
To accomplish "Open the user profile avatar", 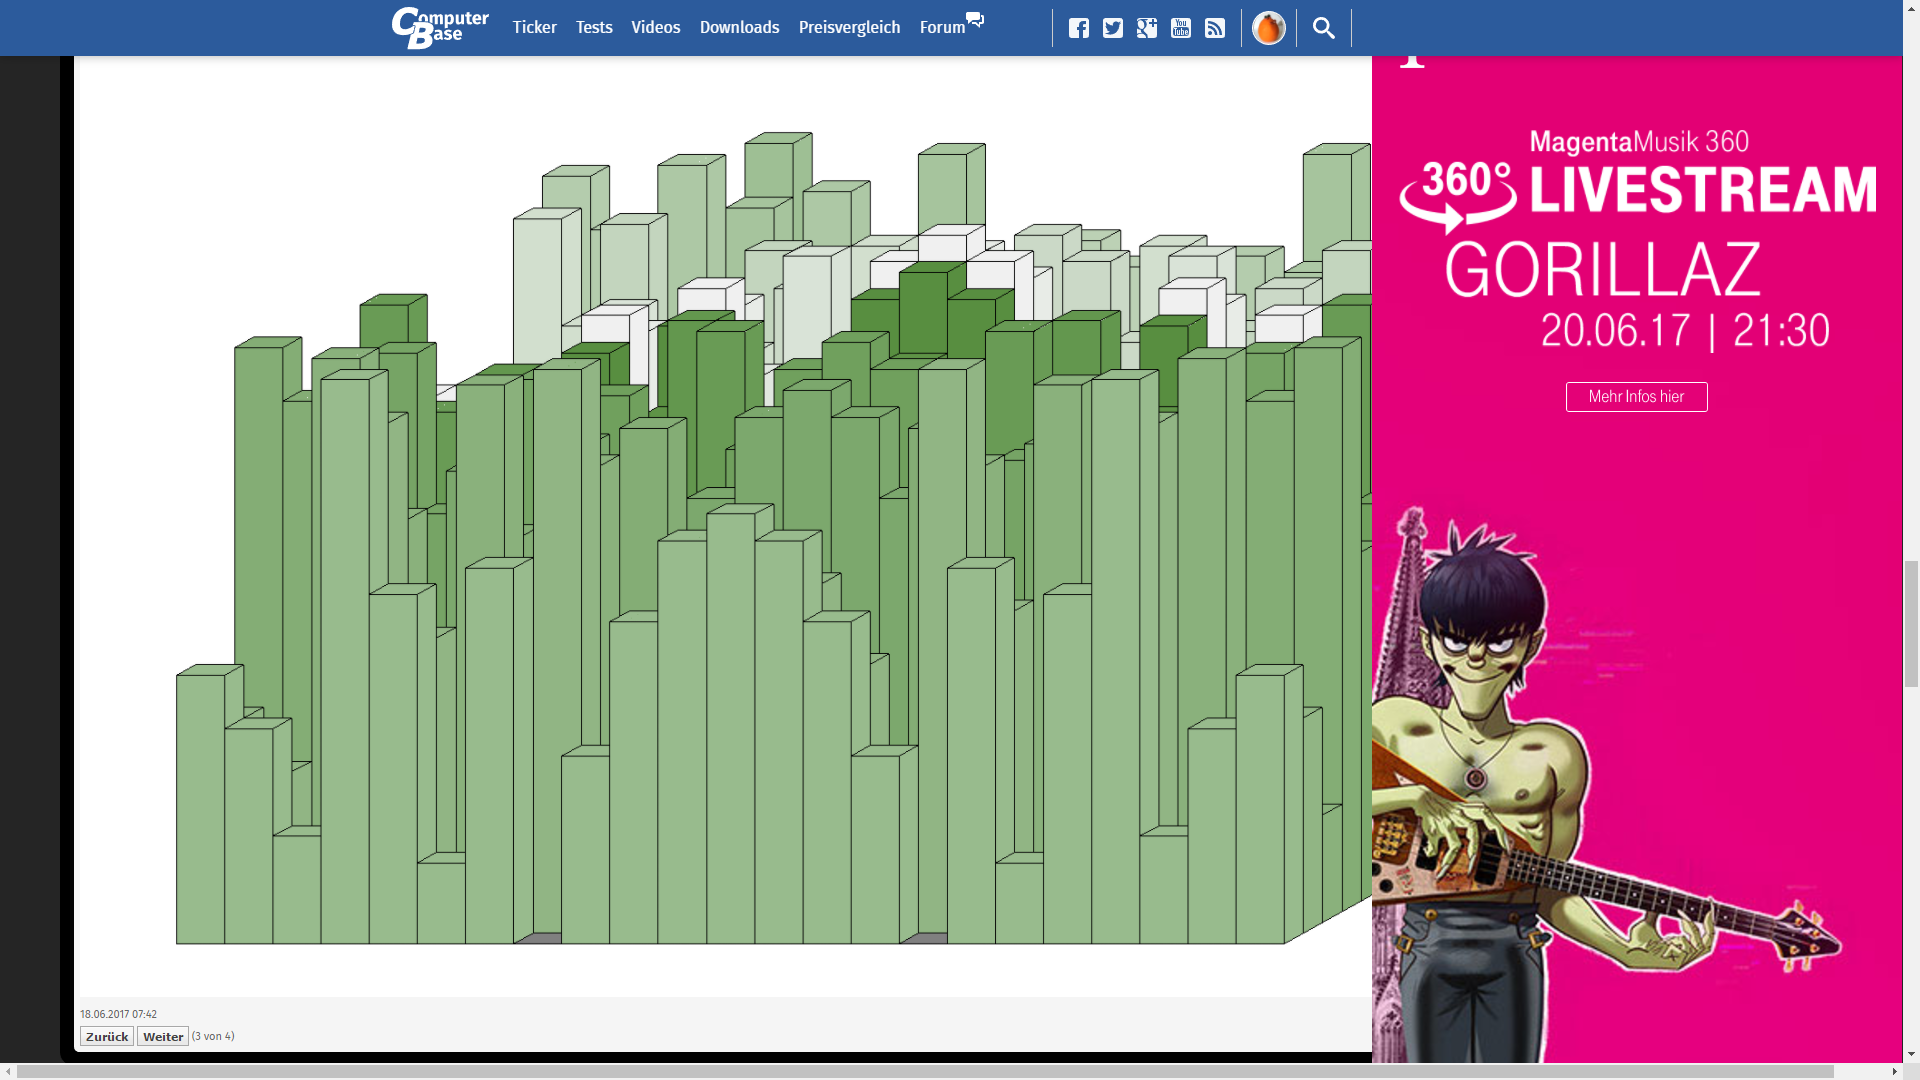I will pyautogui.click(x=1268, y=28).
